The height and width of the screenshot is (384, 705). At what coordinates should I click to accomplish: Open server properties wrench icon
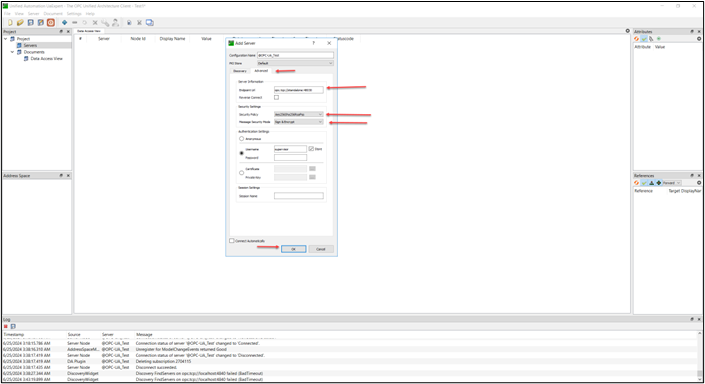[x=105, y=22]
